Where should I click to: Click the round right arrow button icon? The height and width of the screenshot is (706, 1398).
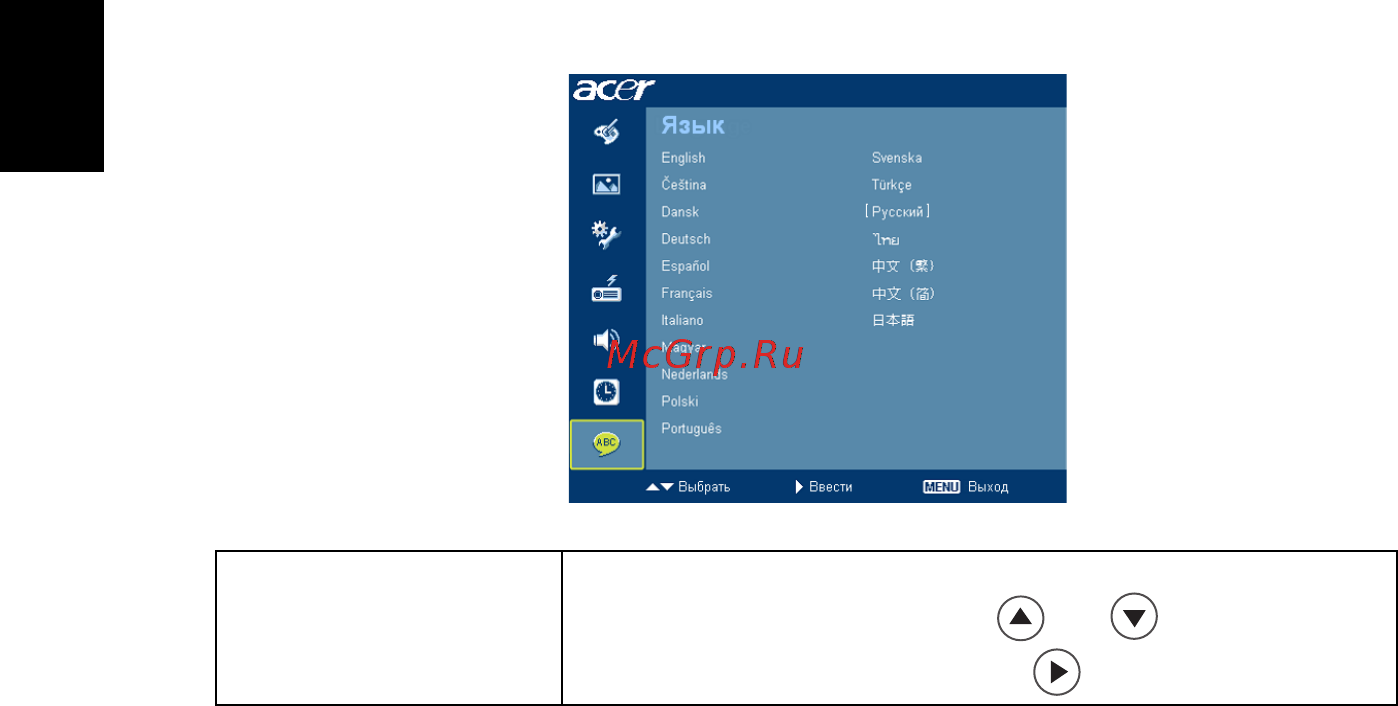[1058, 671]
